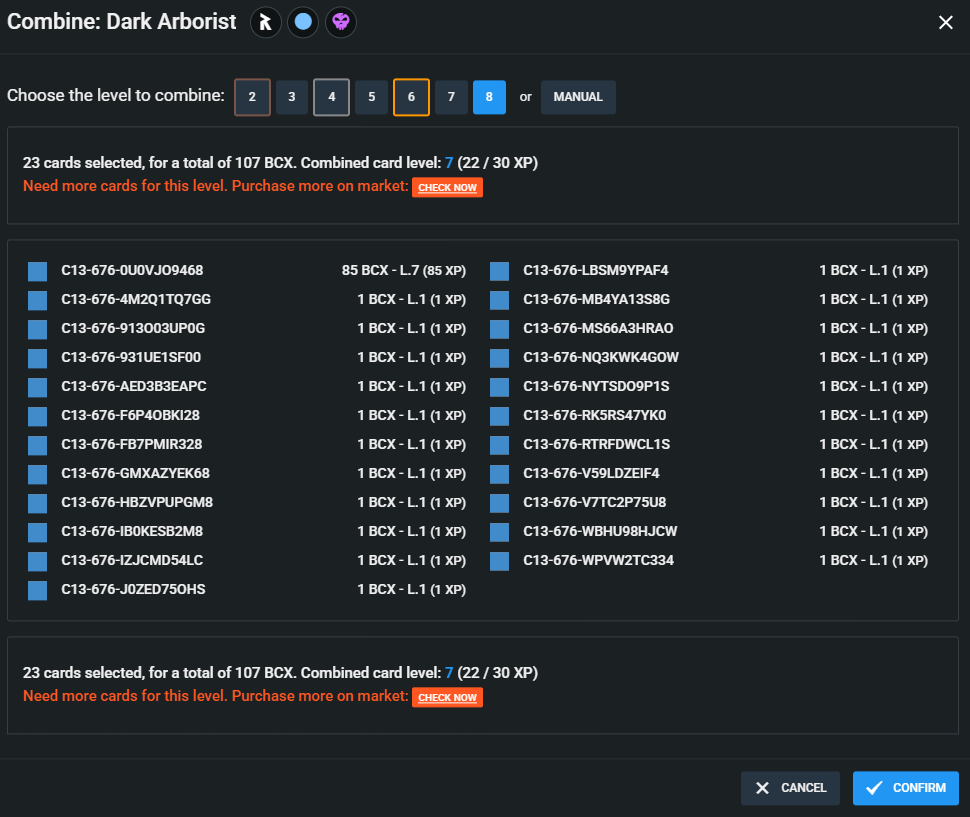This screenshot has width=970, height=817.
Task: Click the purple skull element icon
Action: coord(341,22)
